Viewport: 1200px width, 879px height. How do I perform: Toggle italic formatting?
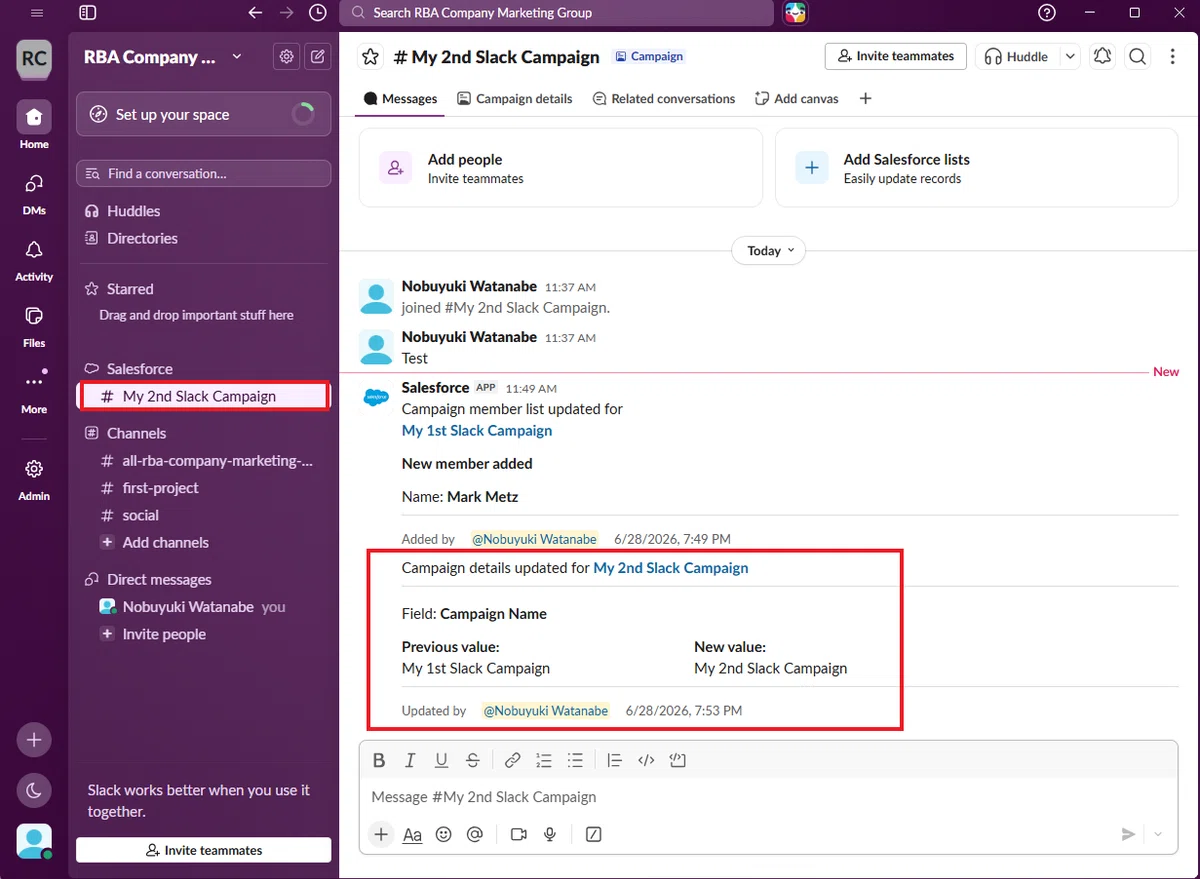coord(410,760)
